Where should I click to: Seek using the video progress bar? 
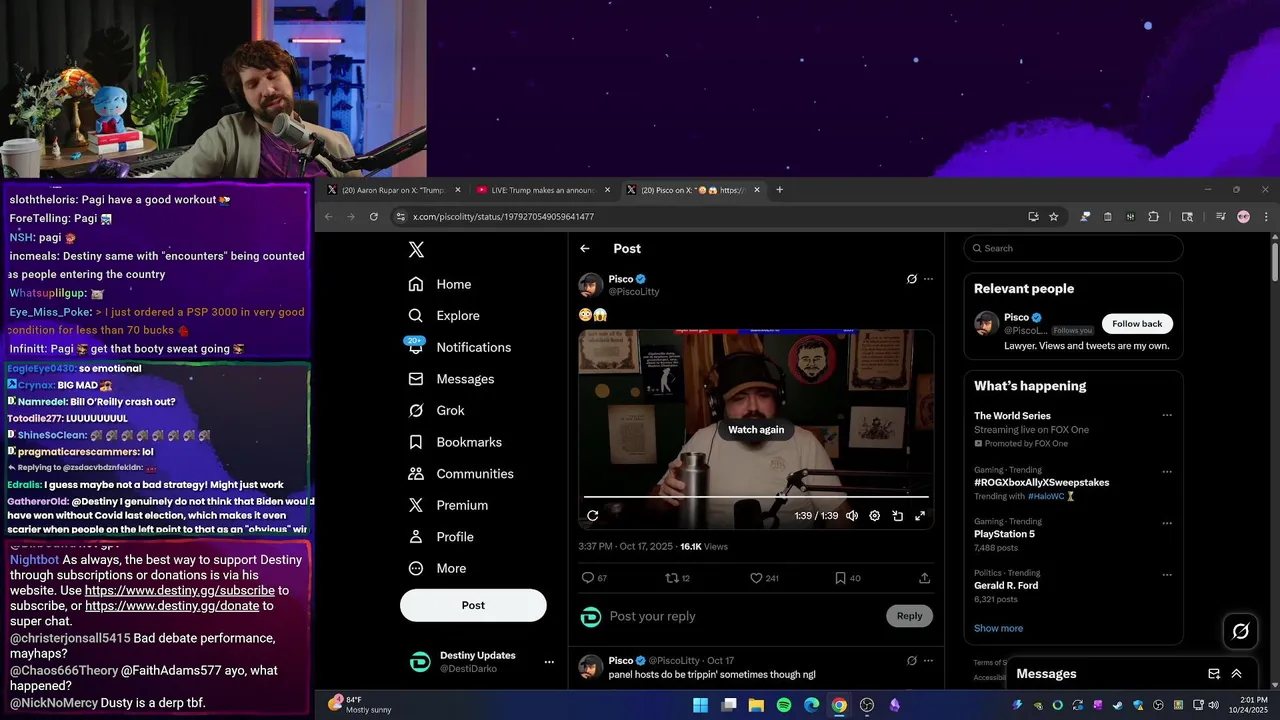(756, 496)
